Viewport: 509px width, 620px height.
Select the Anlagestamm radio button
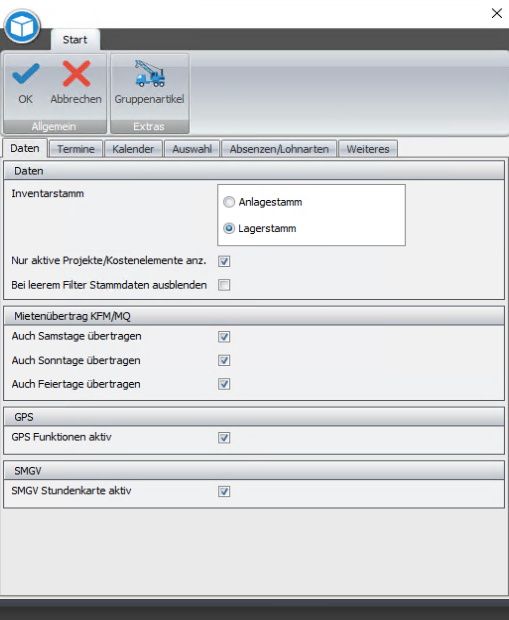229,202
